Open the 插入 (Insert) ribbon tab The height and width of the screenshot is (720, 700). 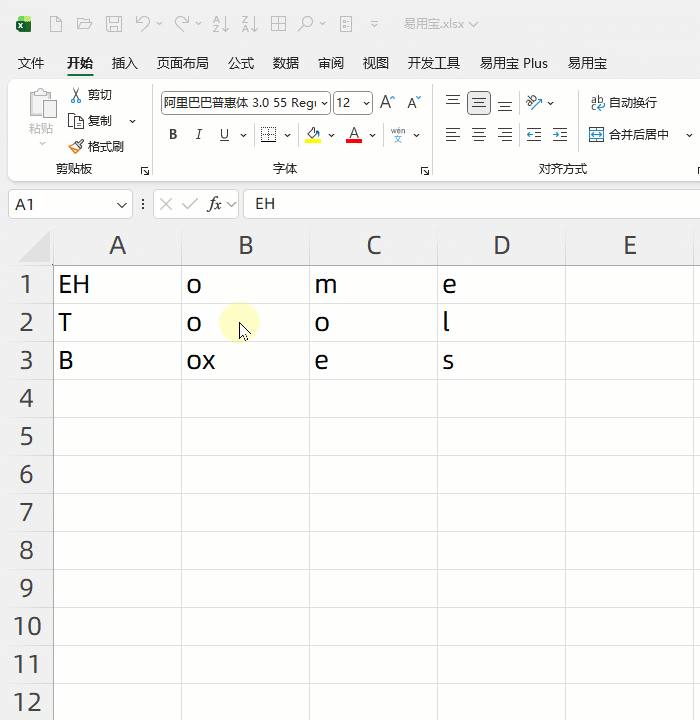pos(125,63)
